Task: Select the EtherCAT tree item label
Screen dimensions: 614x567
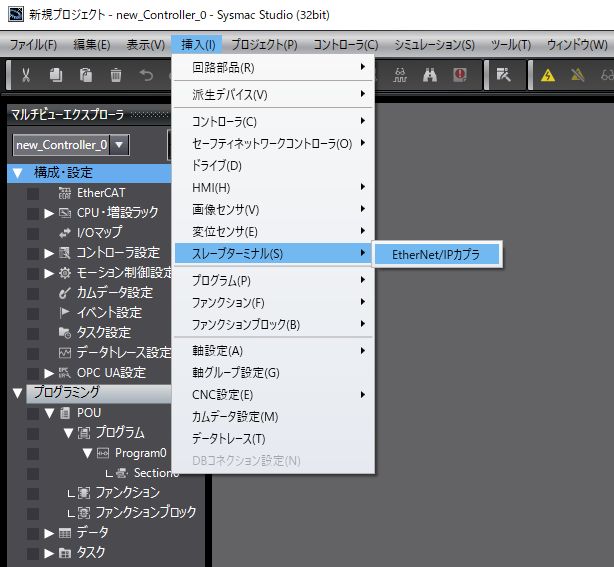Action: point(101,193)
